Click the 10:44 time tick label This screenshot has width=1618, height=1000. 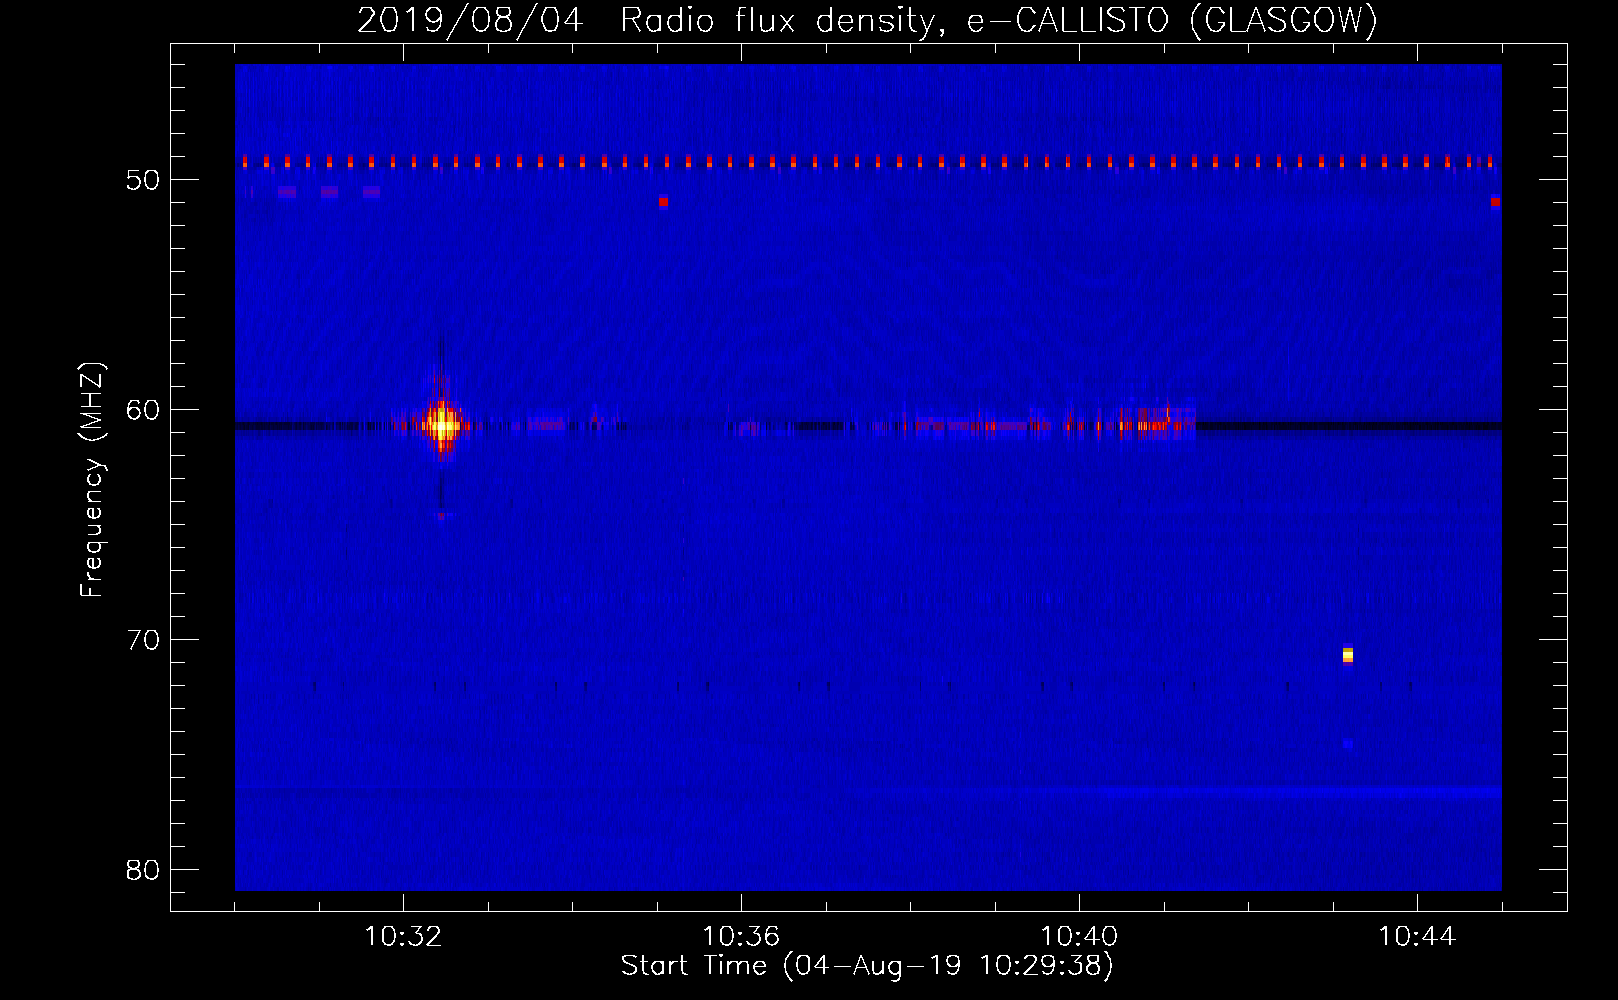1417,937
